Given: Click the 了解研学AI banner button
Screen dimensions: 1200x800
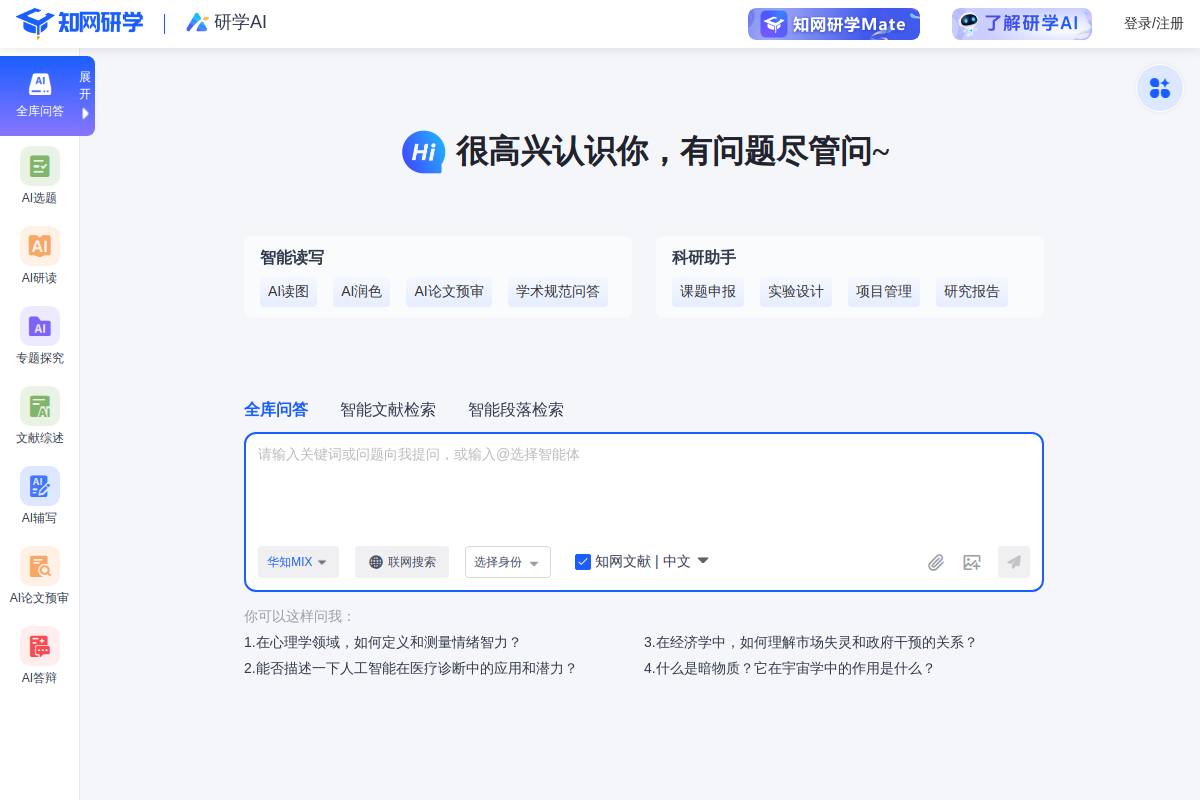Looking at the screenshot, I should point(1022,24).
